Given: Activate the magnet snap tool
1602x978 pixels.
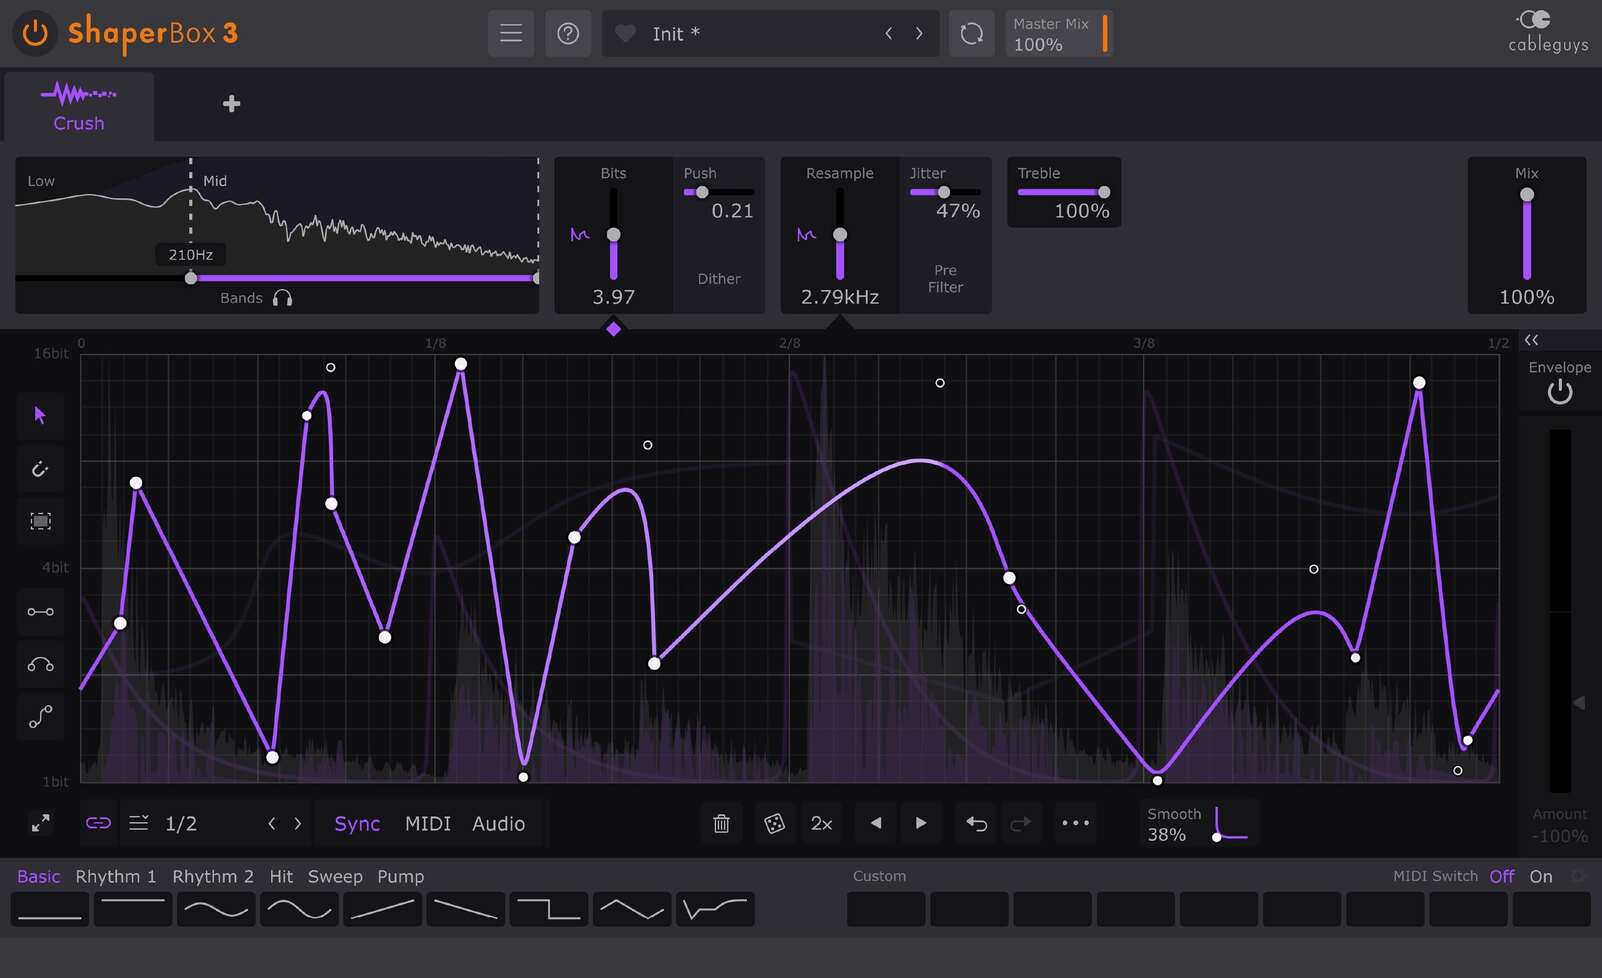Looking at the screenshot, I should click(40, 468).
